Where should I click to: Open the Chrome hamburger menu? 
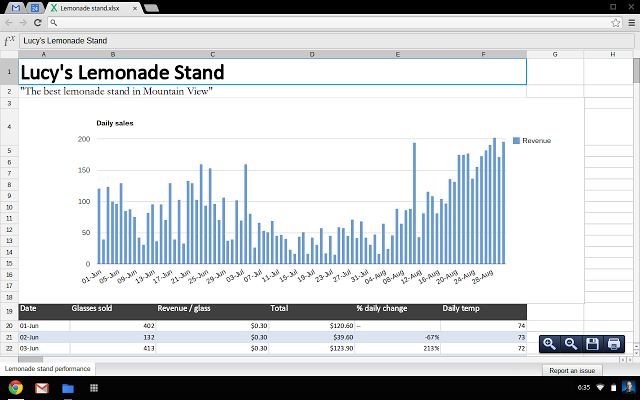[629, 21]
